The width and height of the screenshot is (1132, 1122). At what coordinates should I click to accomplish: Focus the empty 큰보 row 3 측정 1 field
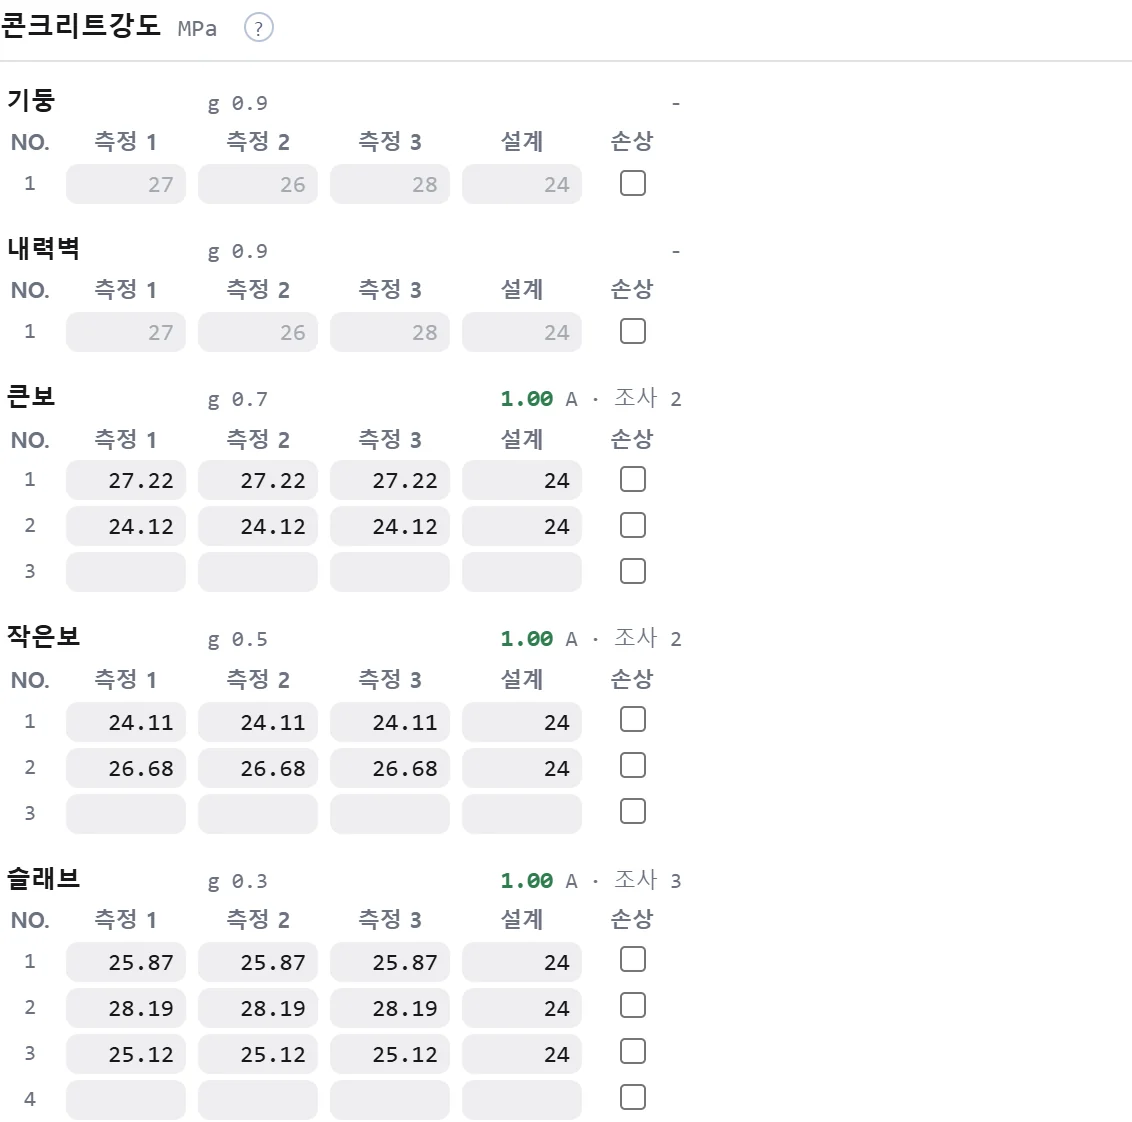point(126,572)
